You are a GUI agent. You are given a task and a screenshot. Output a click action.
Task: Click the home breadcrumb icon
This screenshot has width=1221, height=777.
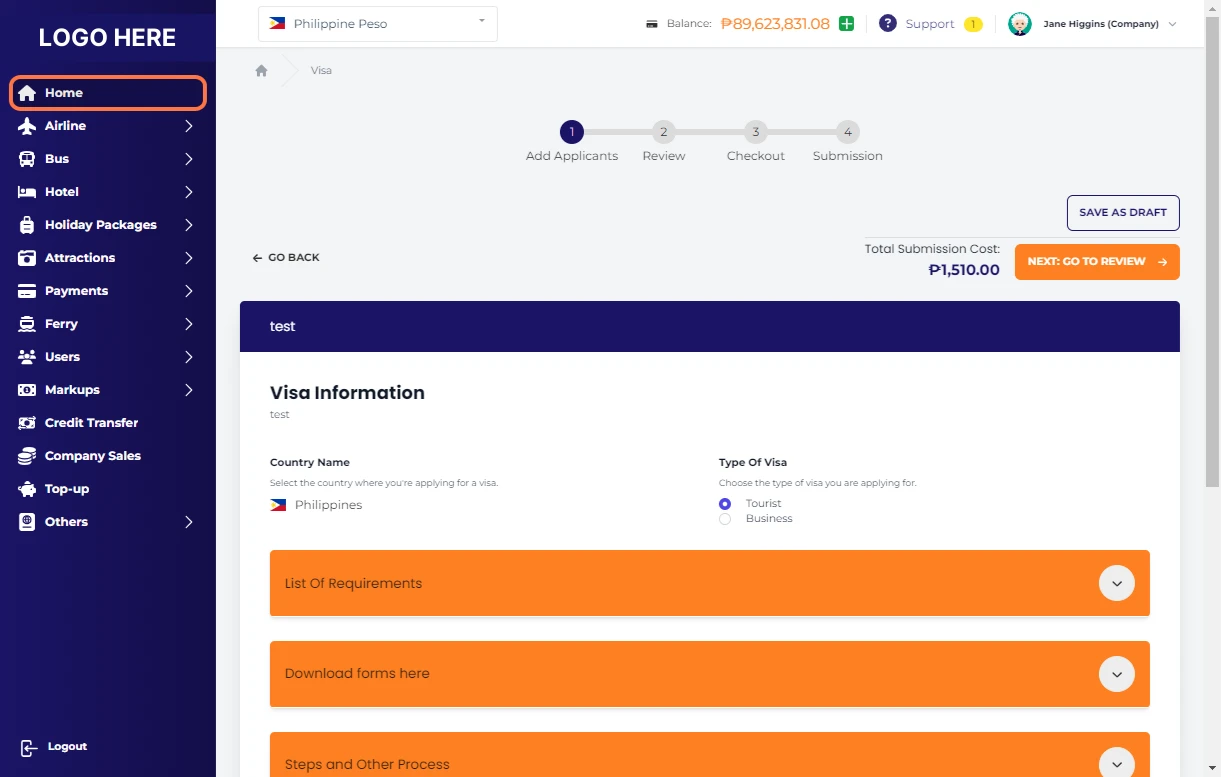click(x=261, y=71)
